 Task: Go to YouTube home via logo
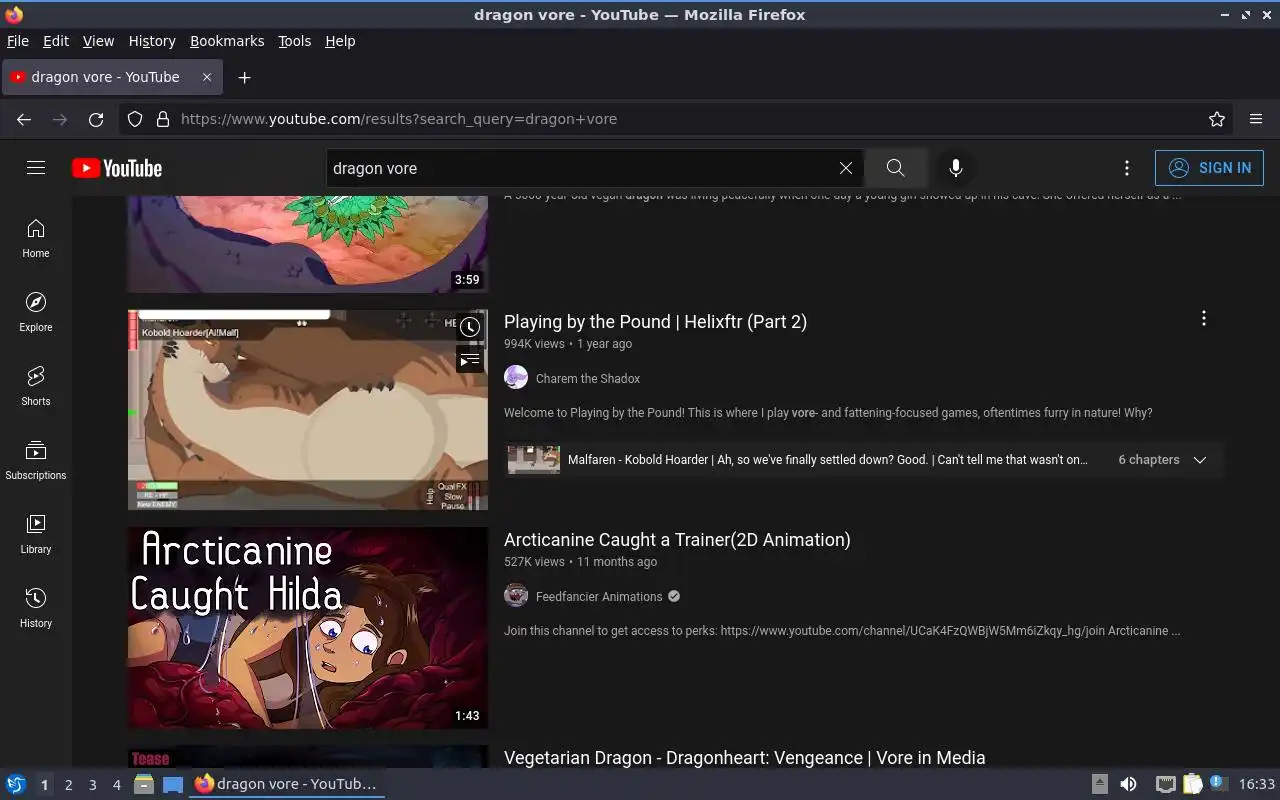coord(117,168)
